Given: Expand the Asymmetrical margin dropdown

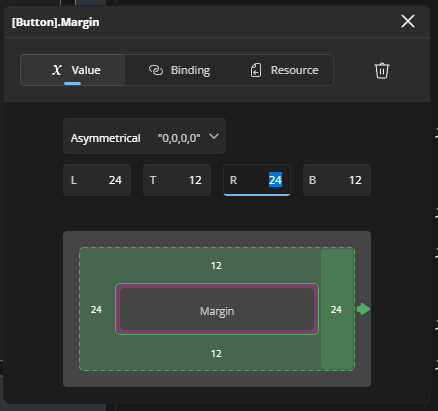Looking at the screenshot, I should 144,136.
